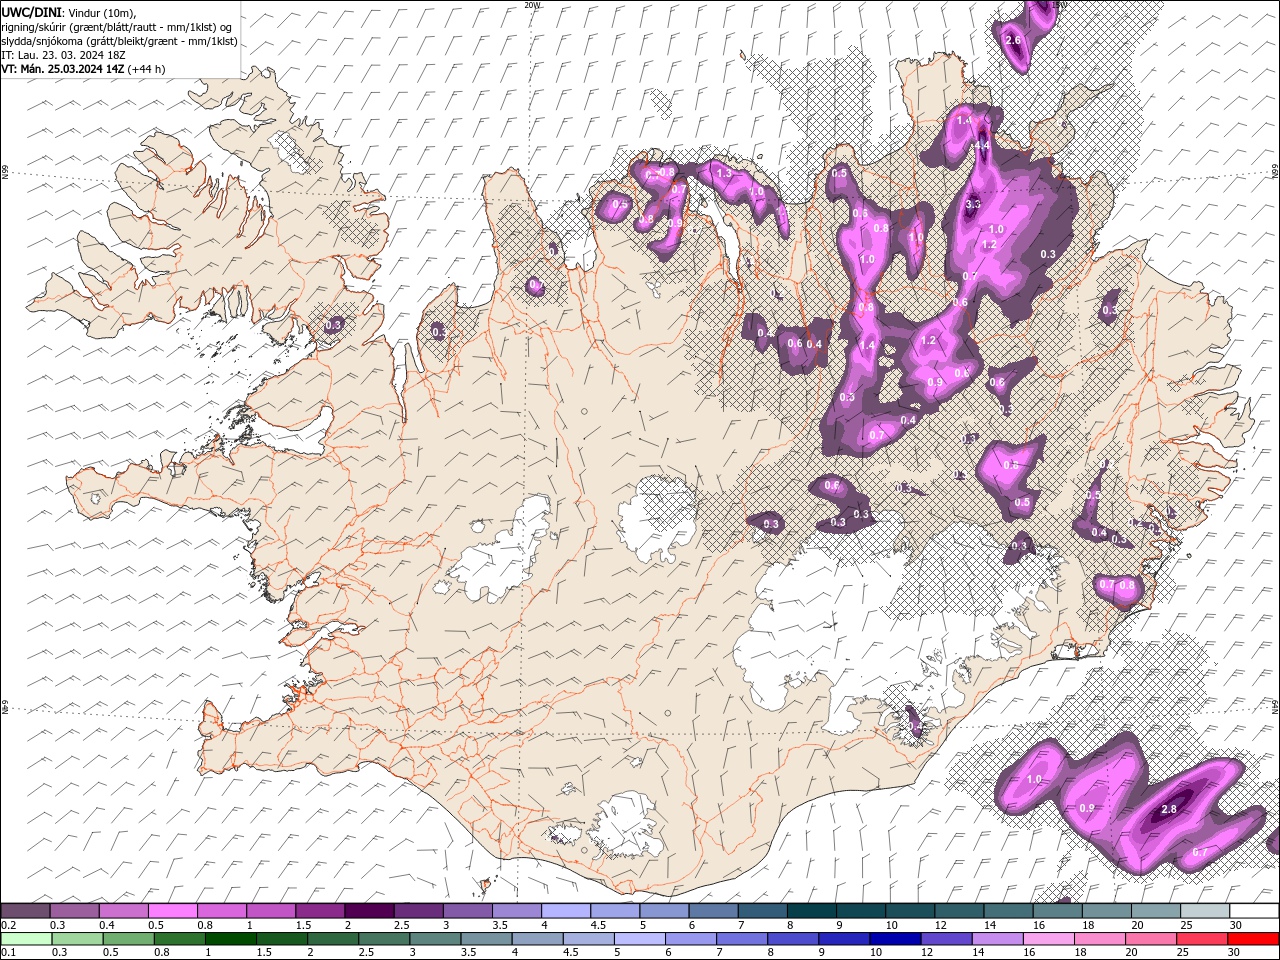
Task: Click the 0.4 label in the snow legend
Action: (x=106, y=925)
